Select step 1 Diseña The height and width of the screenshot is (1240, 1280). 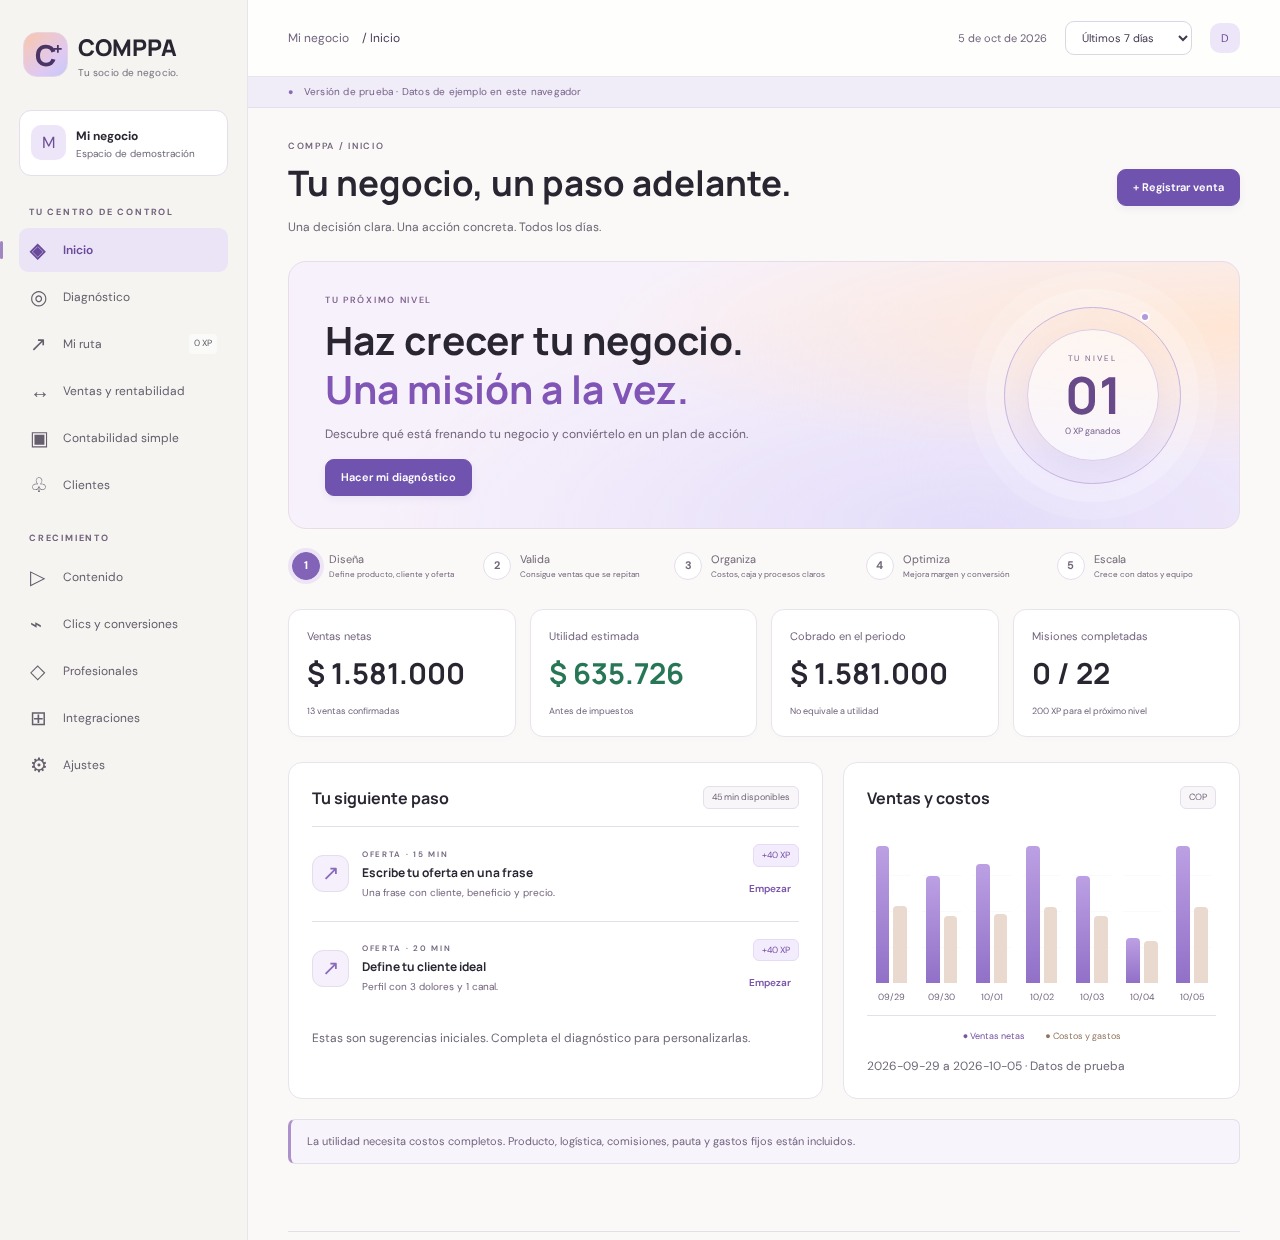click(x=373, y=566)
